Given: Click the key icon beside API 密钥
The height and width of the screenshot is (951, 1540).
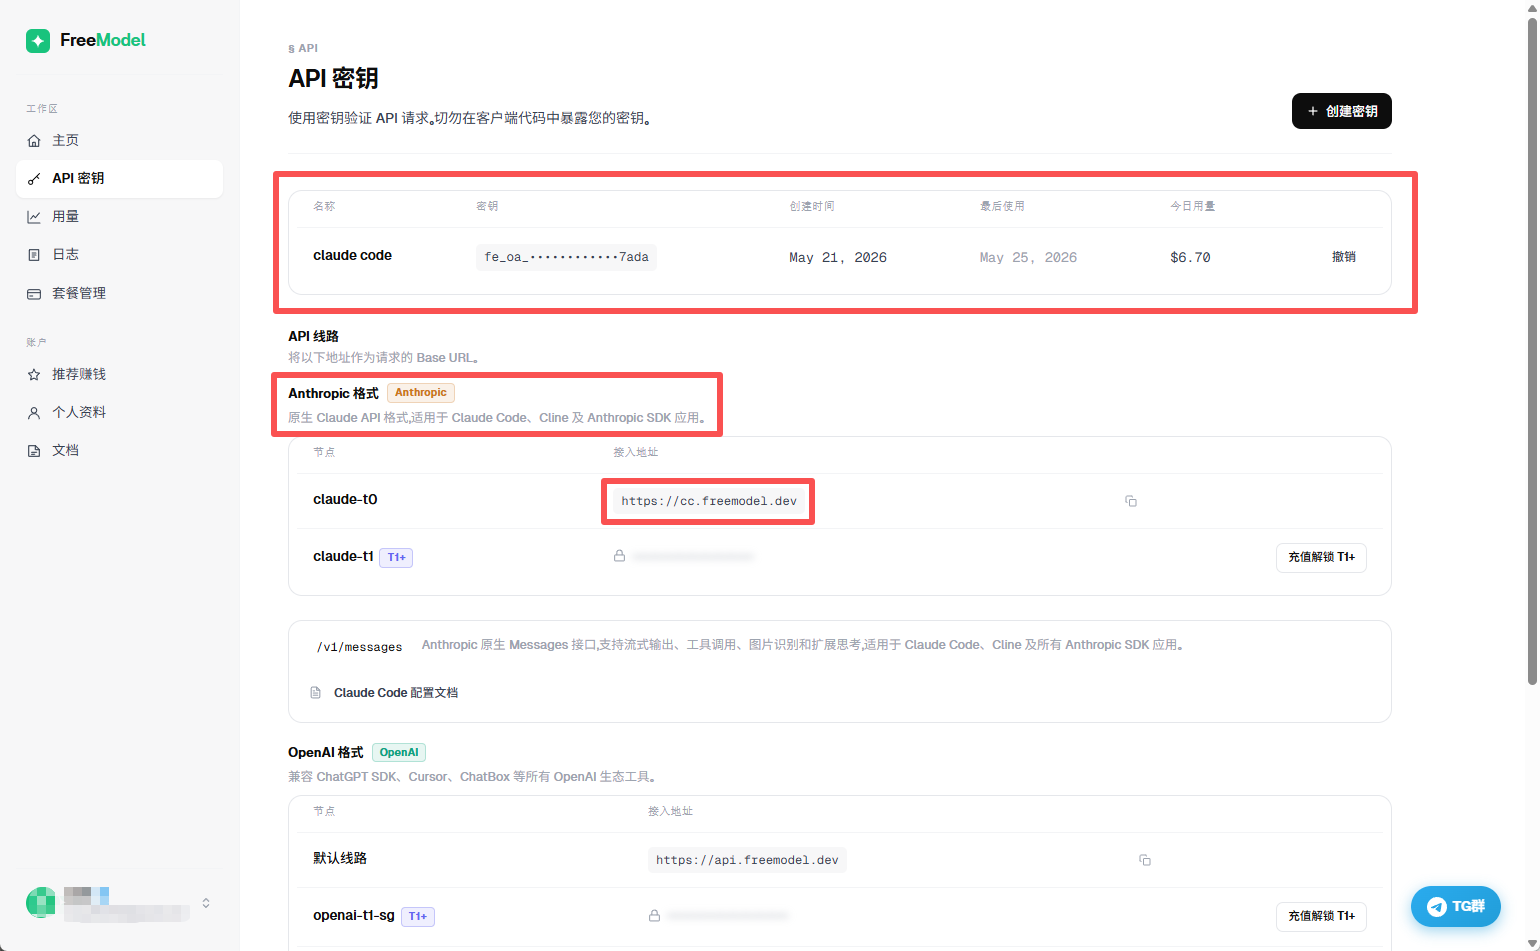Looking at the screenshot, I should coord(34,179).
